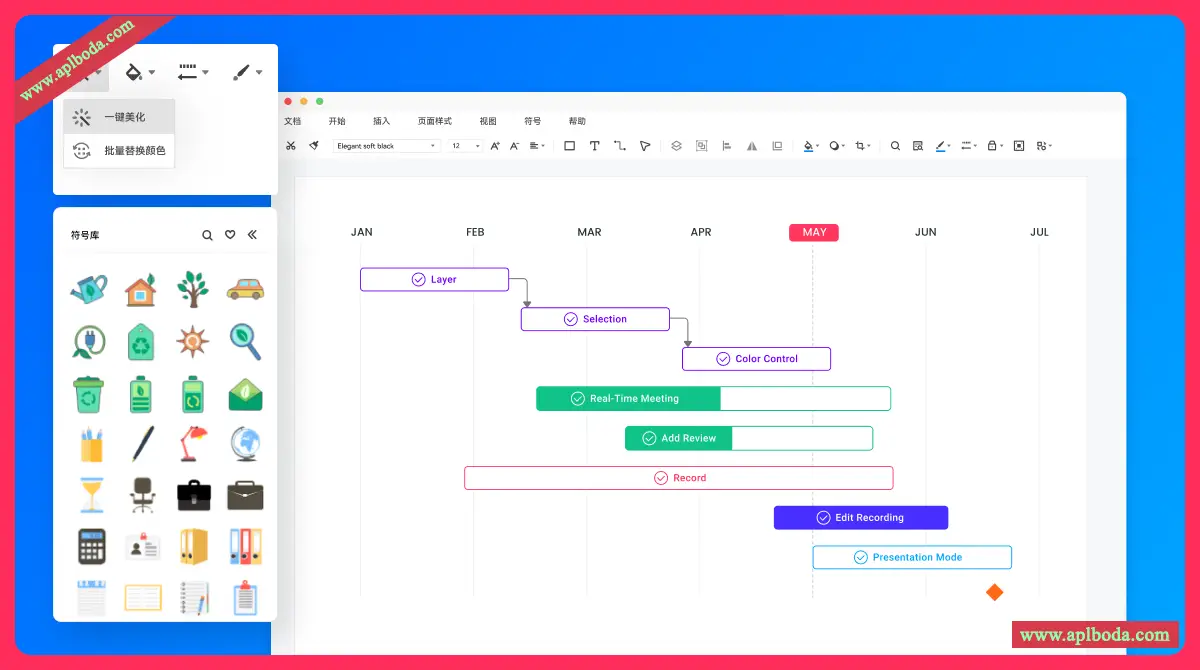The width and height of the screenshot is (1200, 670).
Task: Increase font size with the A+ icon
Action: 496,146
